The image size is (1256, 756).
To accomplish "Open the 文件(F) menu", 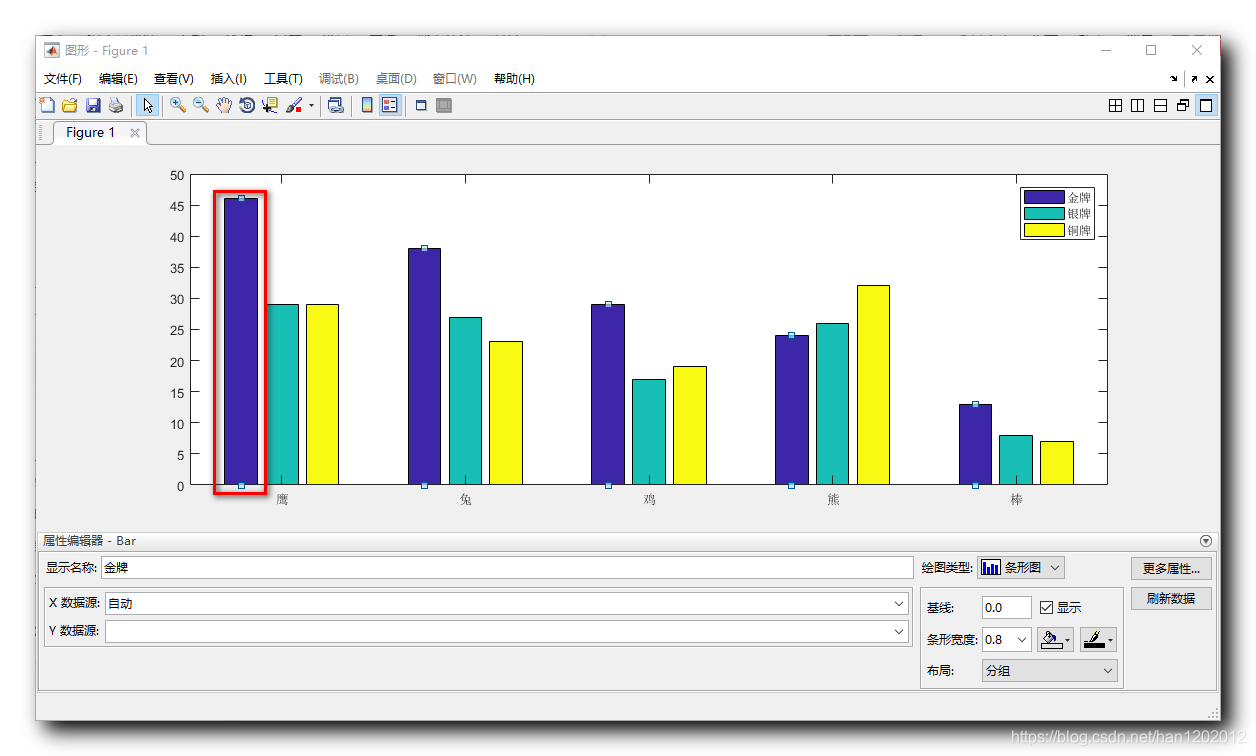I will (x=63, y=79).
